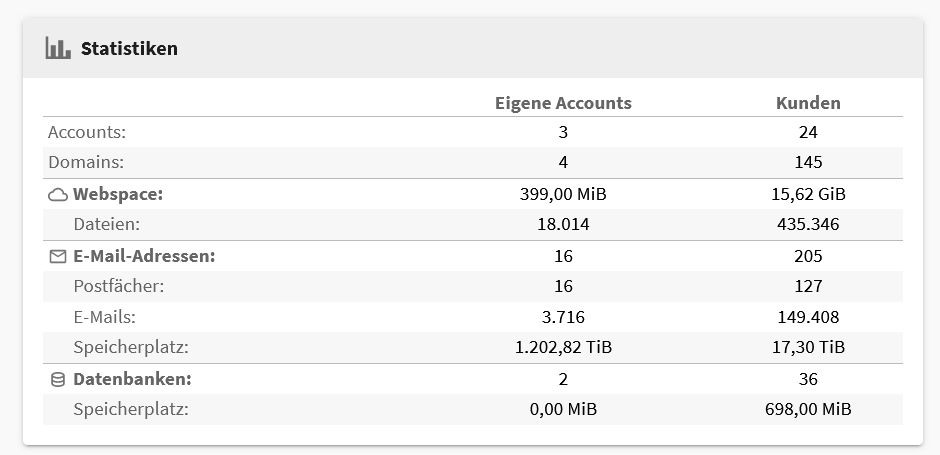940x455 pixels.
Task: Select the 15,62 GiB webspace value
Action: tap(808, 194)
